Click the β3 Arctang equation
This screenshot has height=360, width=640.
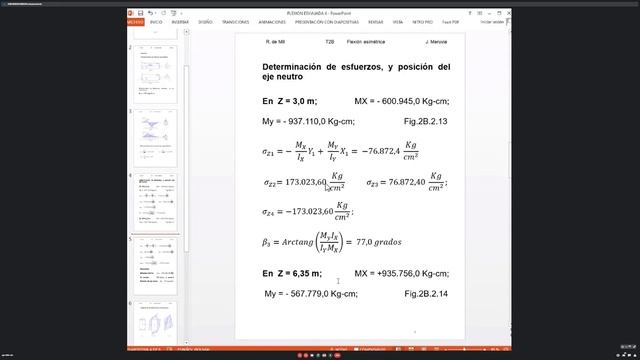(x=332, y=242)
